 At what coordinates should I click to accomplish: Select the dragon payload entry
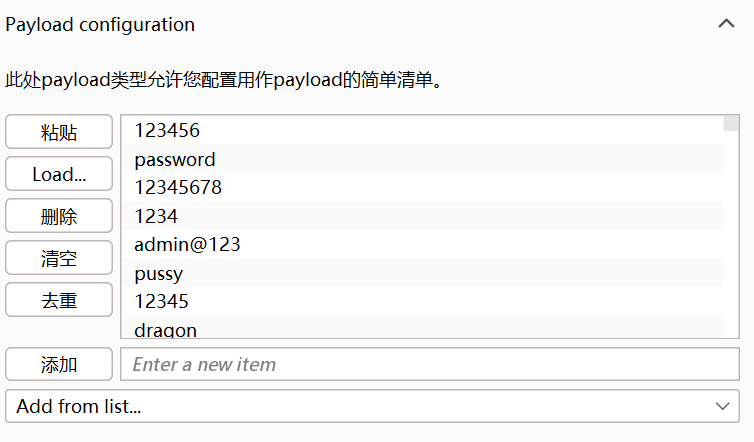(422, 327)
